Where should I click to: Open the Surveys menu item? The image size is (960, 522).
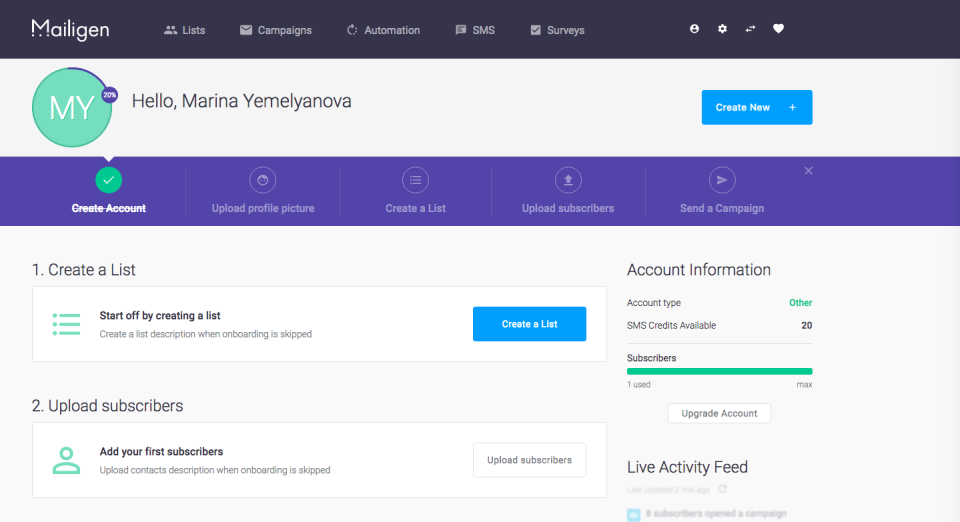[557, 30]
